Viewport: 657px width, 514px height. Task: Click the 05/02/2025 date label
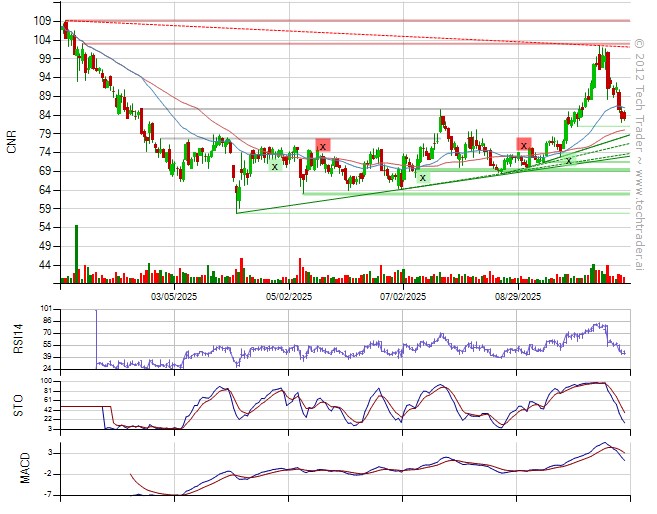tap(289, 297)
